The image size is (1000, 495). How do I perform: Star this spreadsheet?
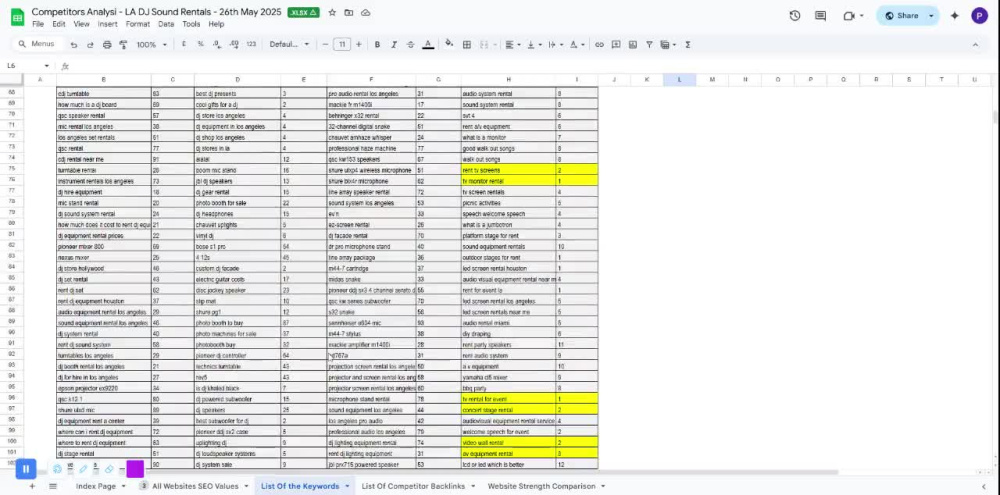[x=332, y=13]
